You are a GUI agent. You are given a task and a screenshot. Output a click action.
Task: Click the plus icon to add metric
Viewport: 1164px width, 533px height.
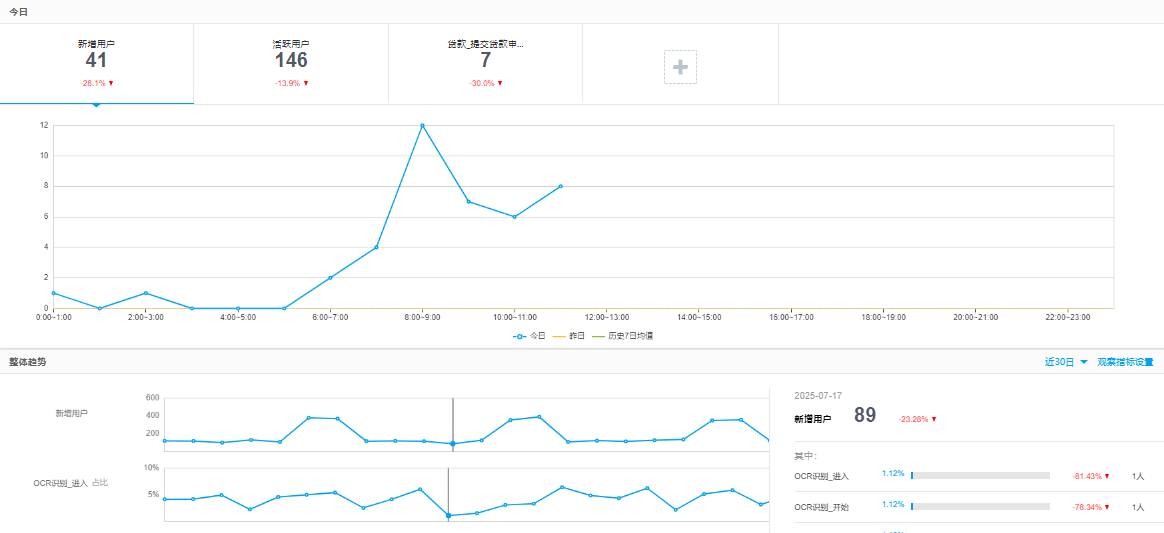click(x=680, y=67)
